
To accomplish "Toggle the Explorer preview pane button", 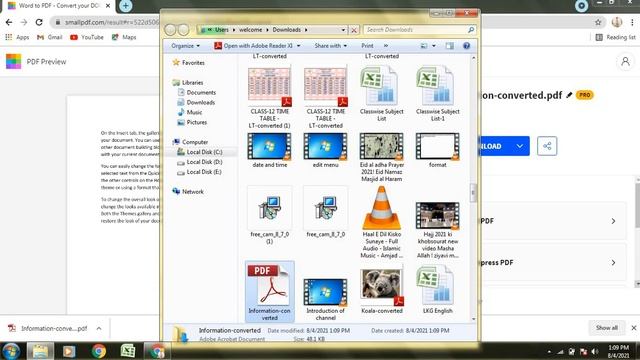I will pyautogui.click(x=449, y=46).
